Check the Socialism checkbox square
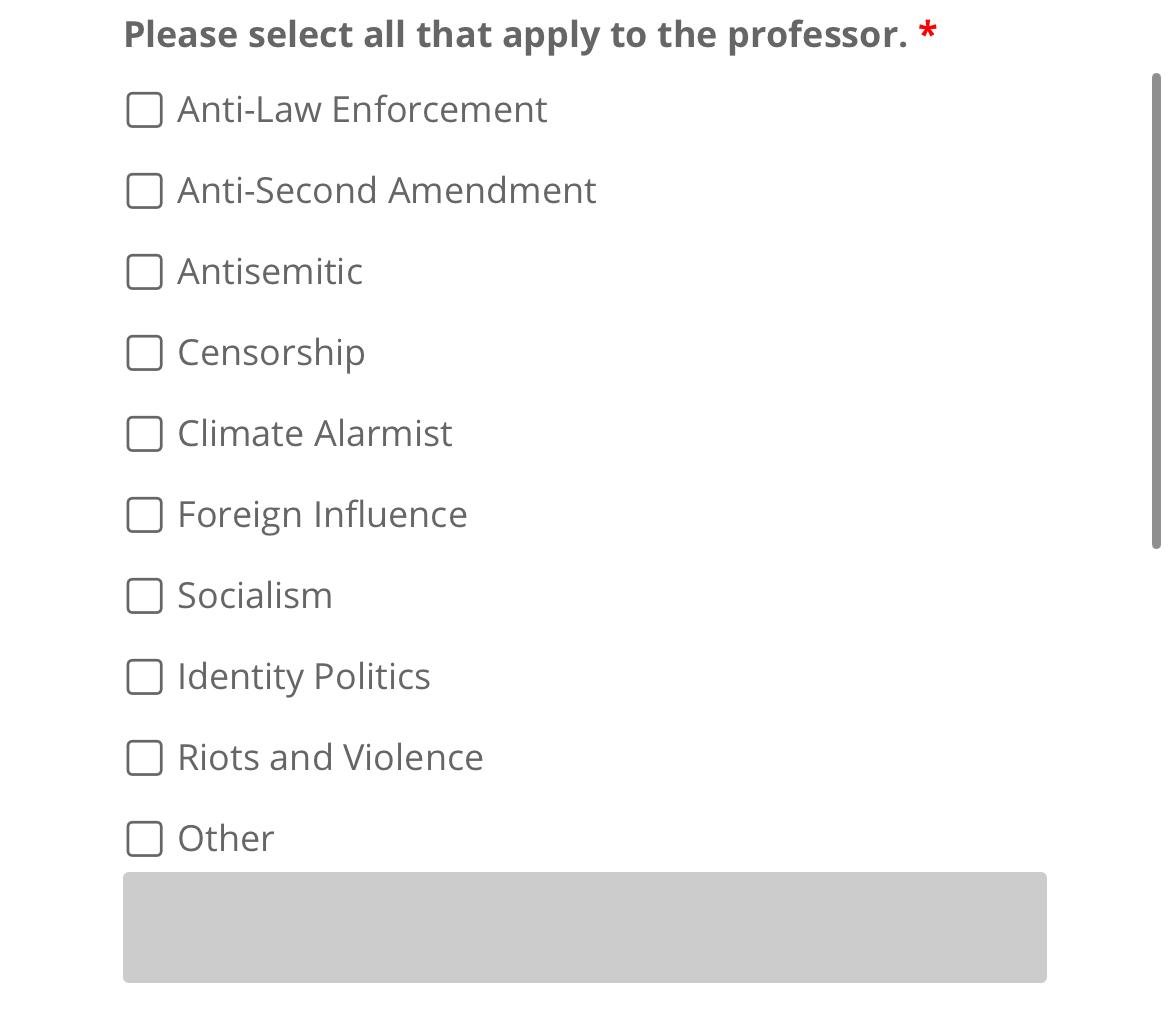This screenshot has width=1170, height=1015. click(x=144, y=595)
